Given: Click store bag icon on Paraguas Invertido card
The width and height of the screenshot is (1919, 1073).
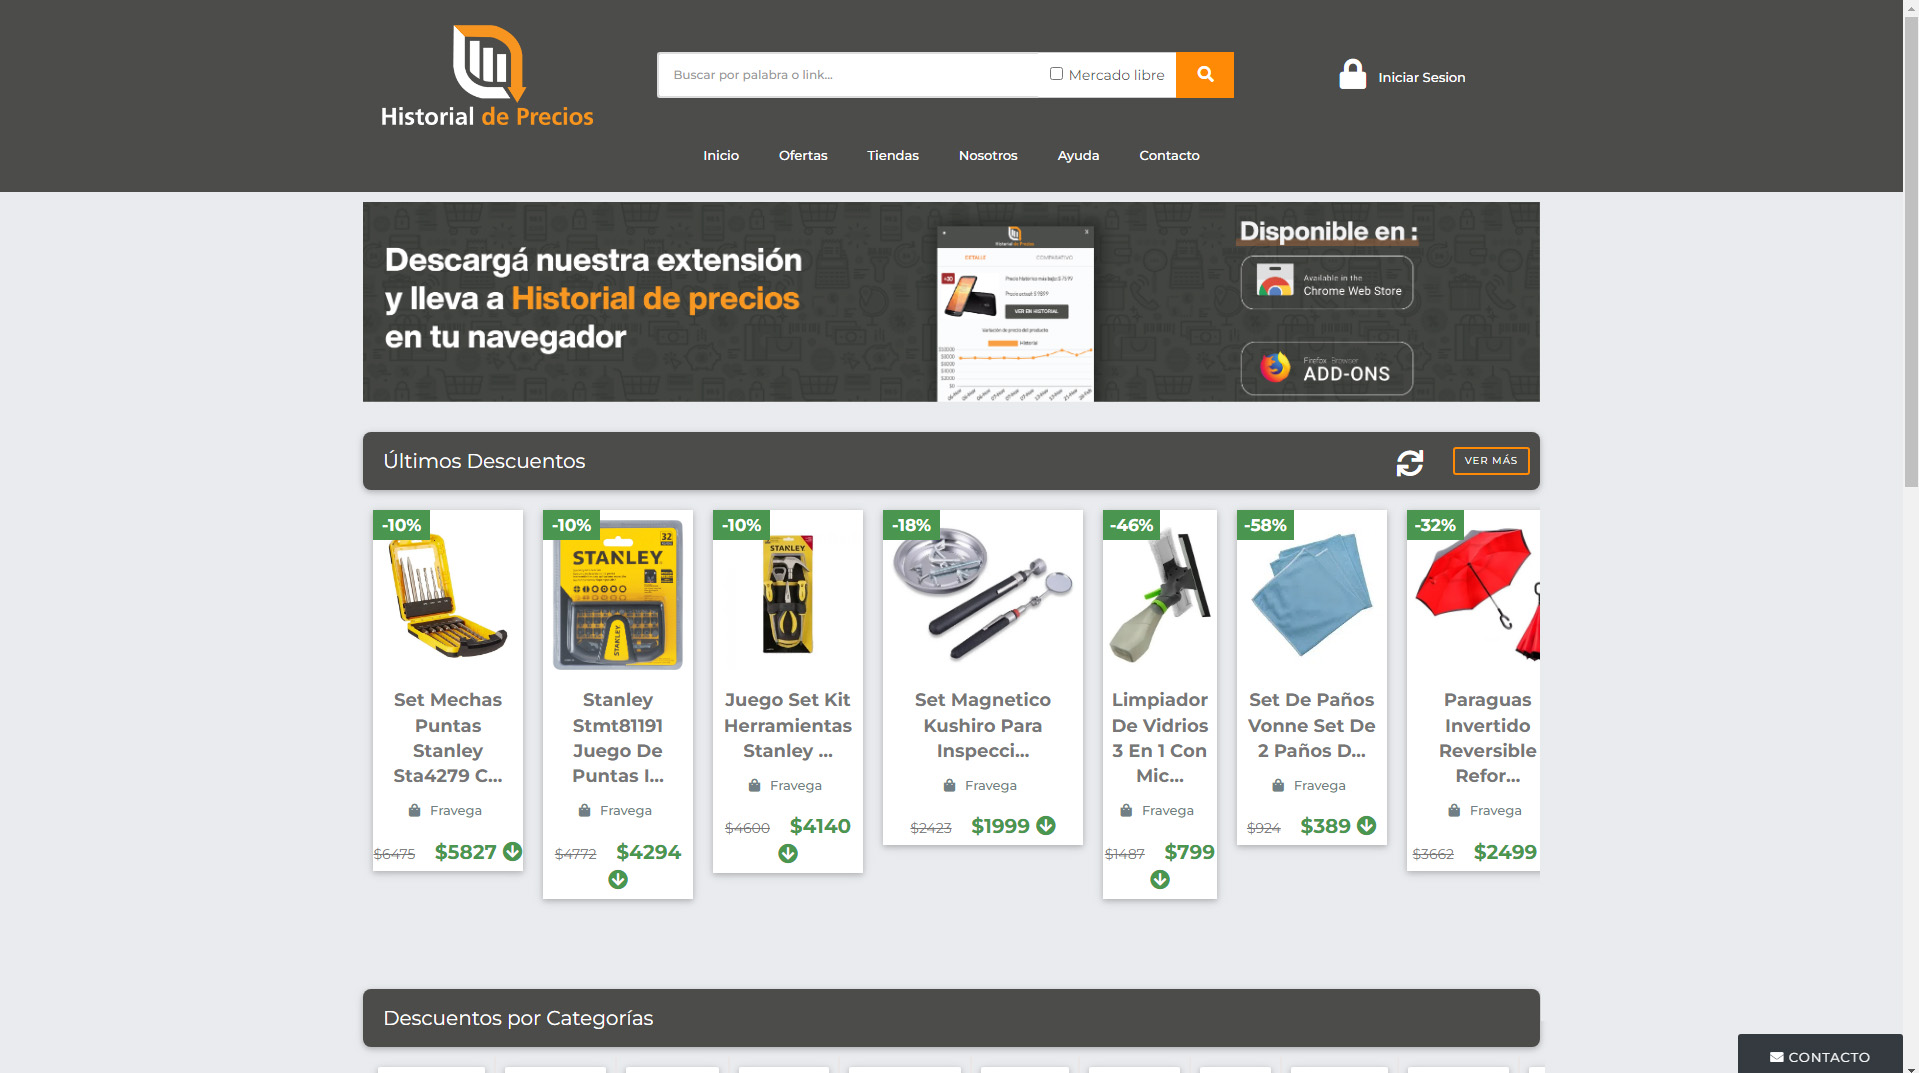Looking at the screenshot, I should [x=1454, y=810].
